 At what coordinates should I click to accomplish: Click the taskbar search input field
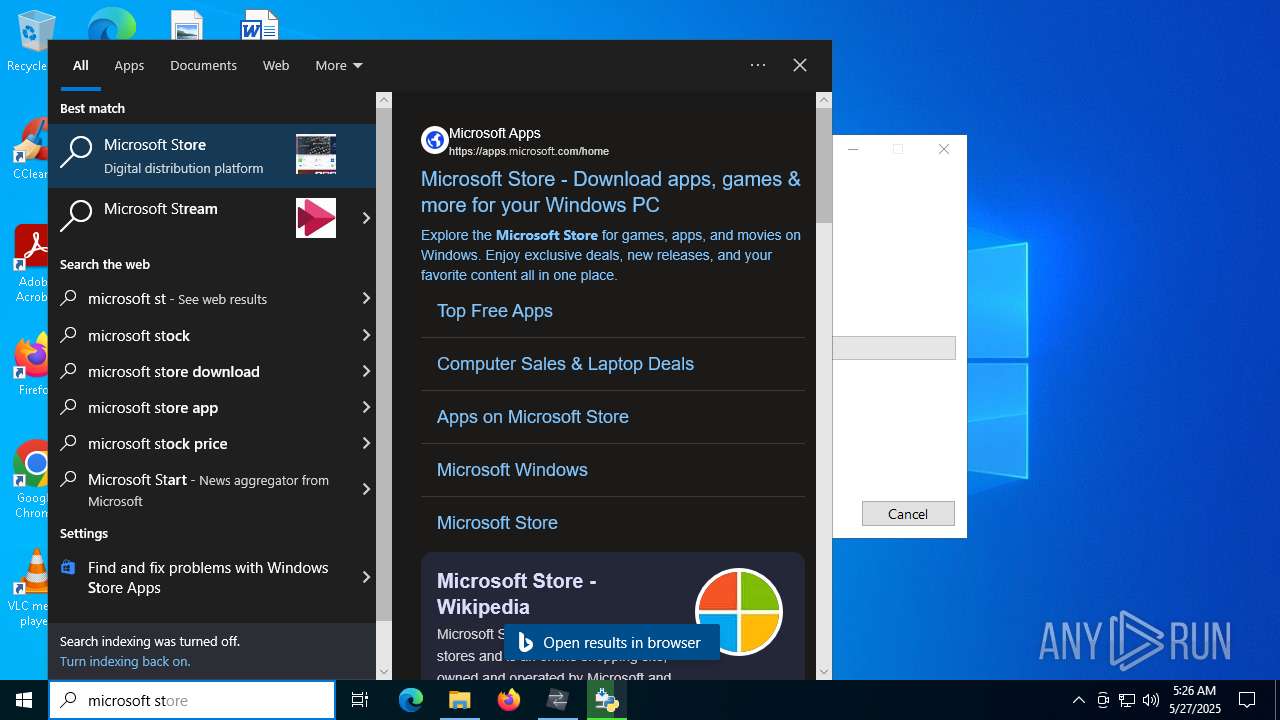192,700
